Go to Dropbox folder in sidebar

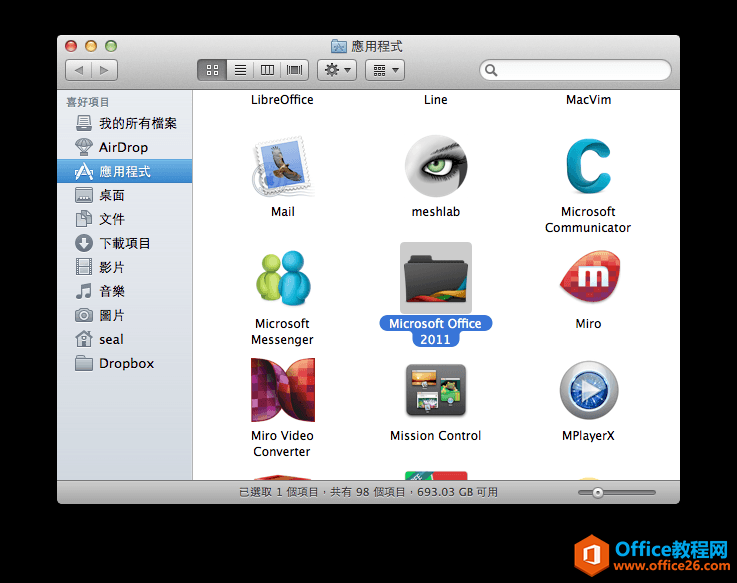[126, 363]
